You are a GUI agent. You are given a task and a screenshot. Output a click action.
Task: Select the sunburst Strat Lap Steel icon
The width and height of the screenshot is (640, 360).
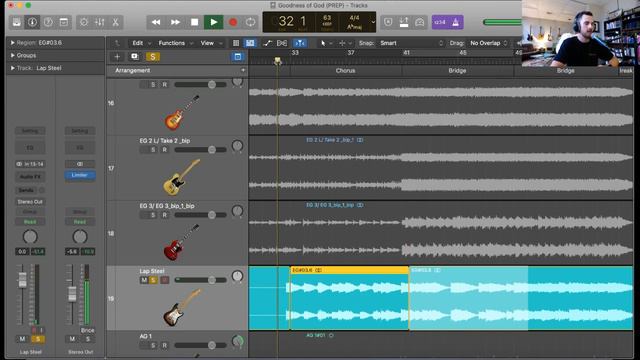[x=182, y=307]
